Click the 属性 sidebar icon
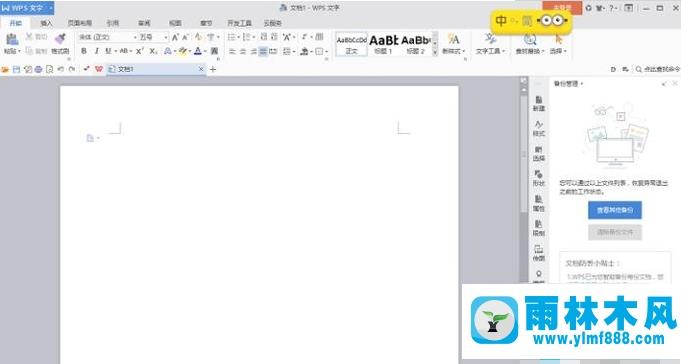 click(539, 203)
